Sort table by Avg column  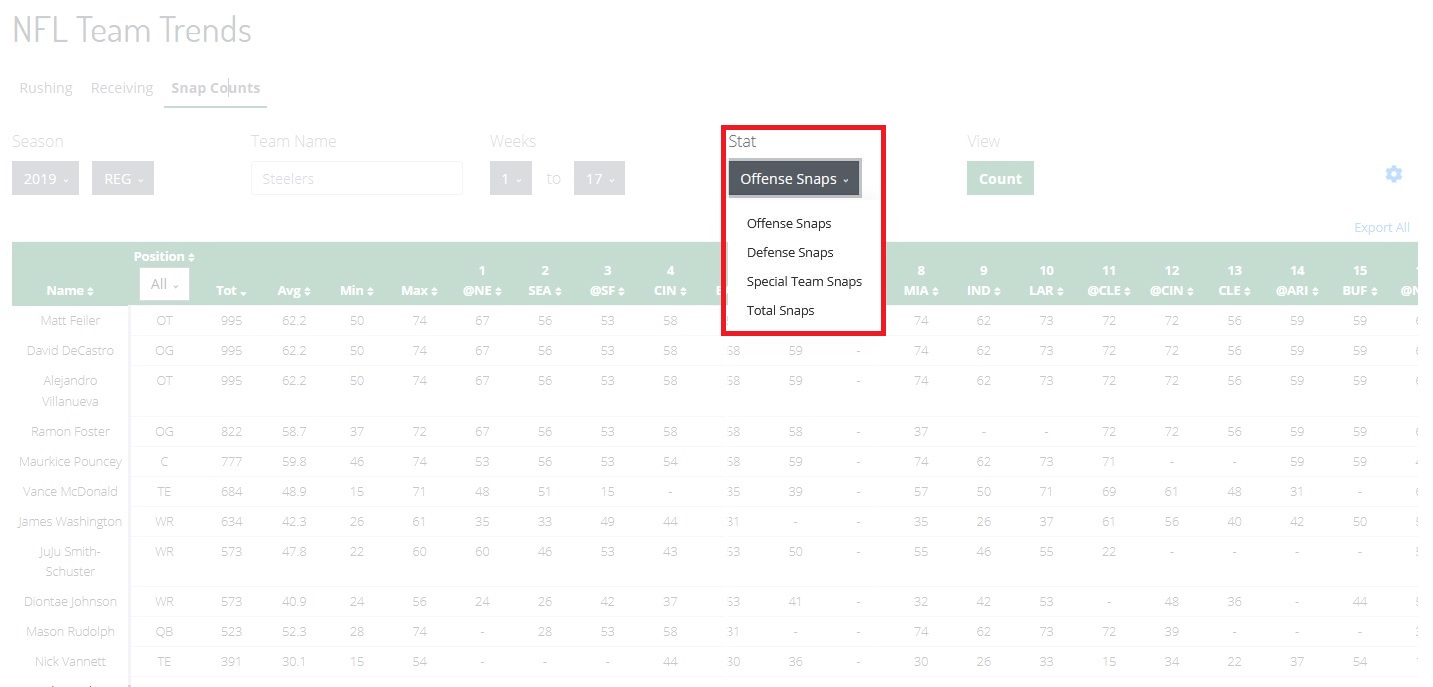point(294,290)
